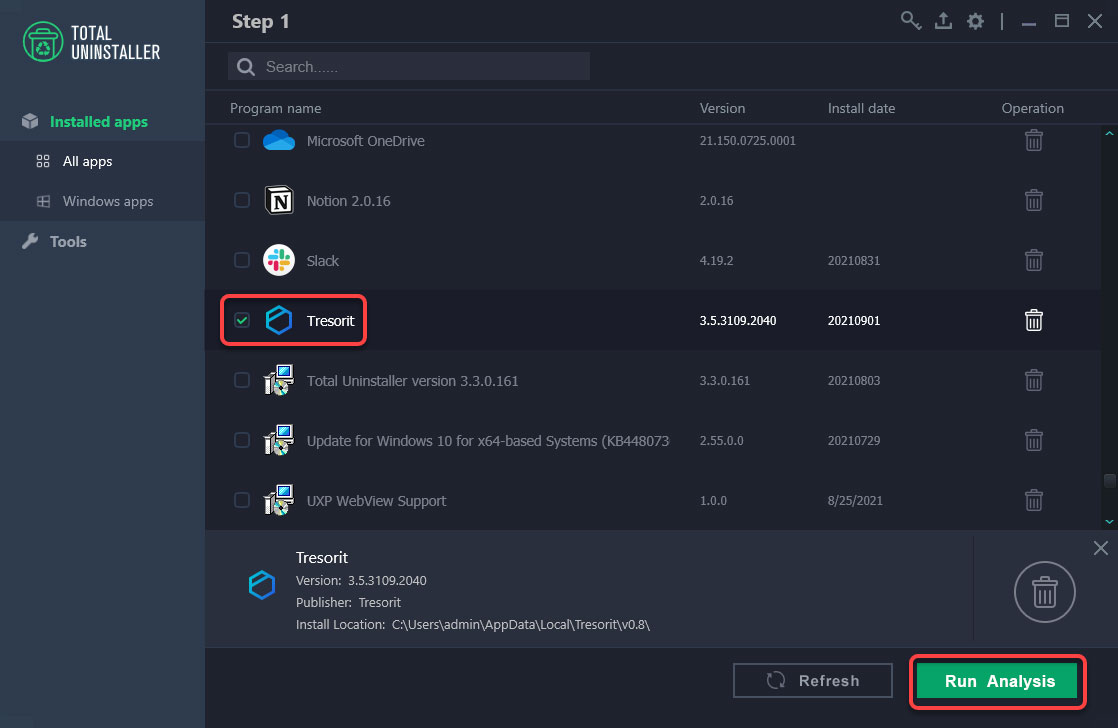Select the Microsoft OneDrive program name
This screenshot has width=1118, height=728.
365,141
